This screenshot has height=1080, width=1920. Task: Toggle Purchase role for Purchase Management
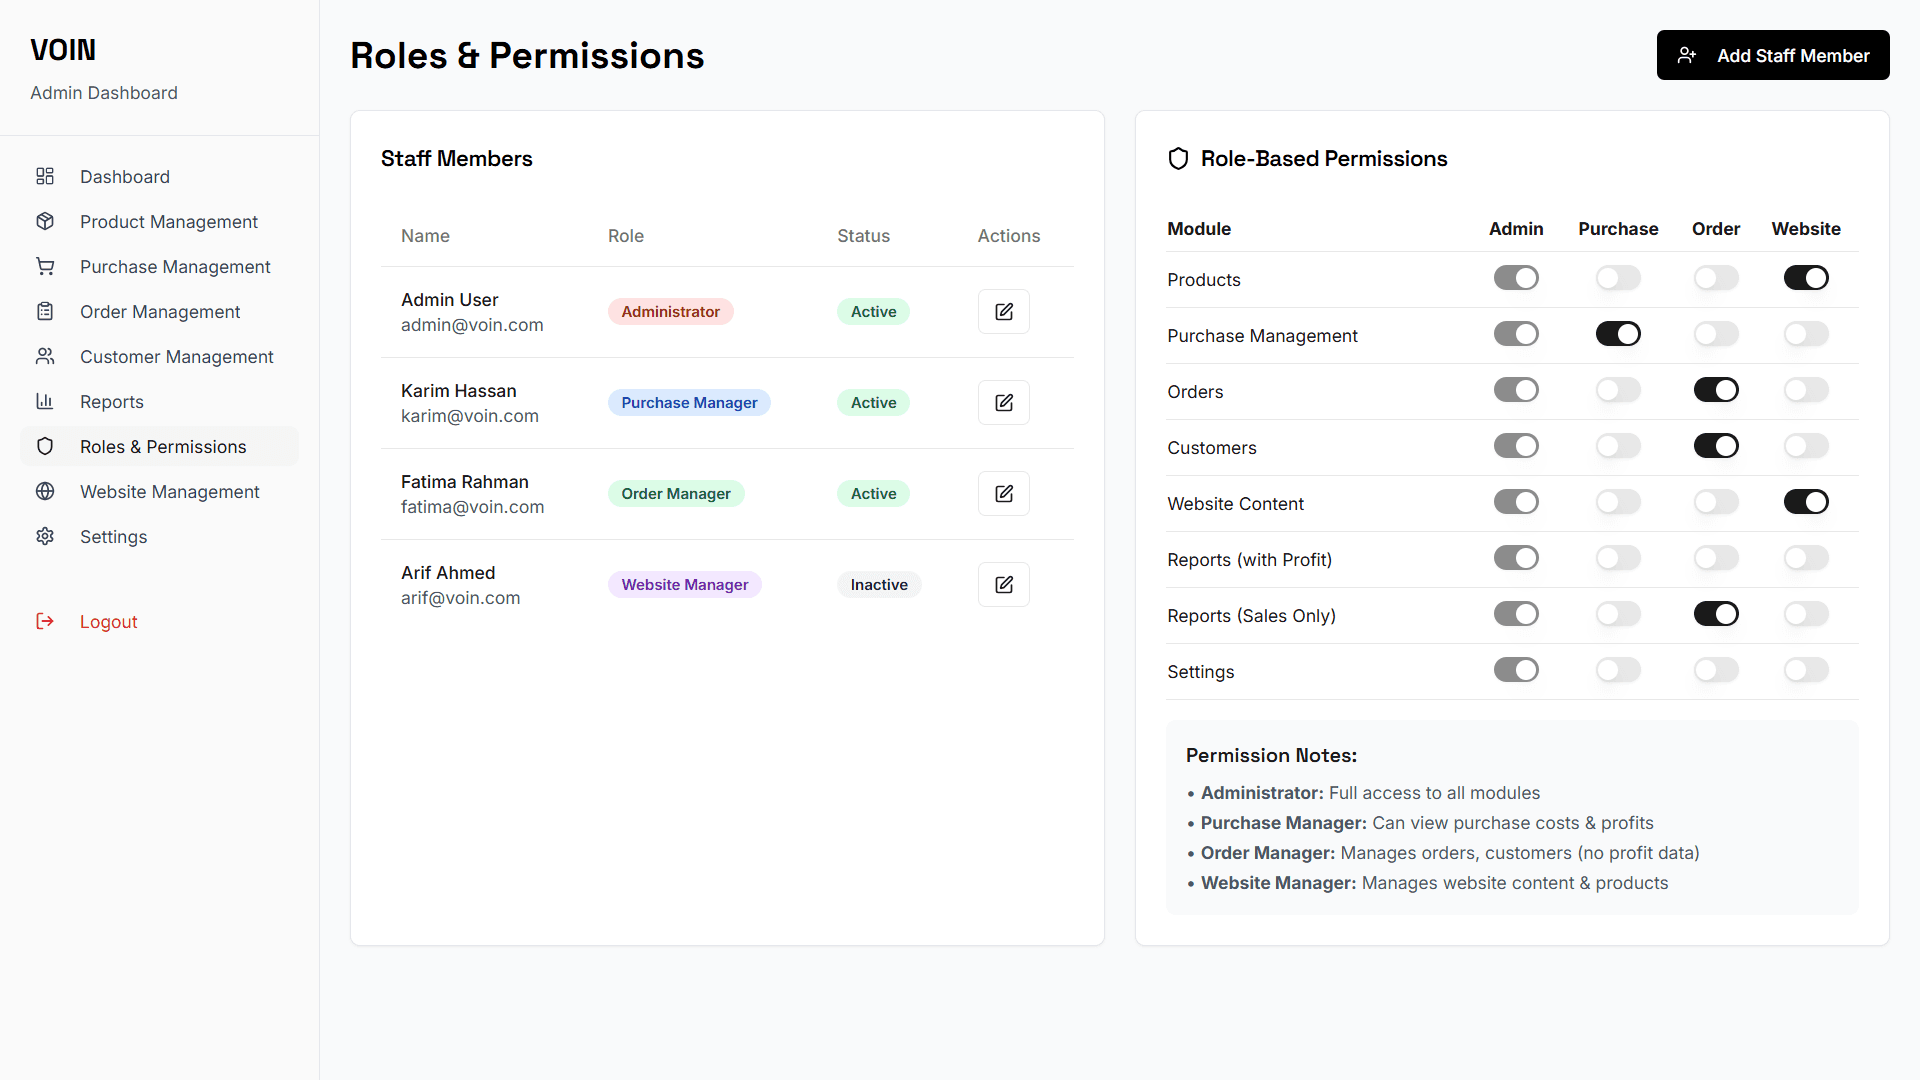[1617, 334]
